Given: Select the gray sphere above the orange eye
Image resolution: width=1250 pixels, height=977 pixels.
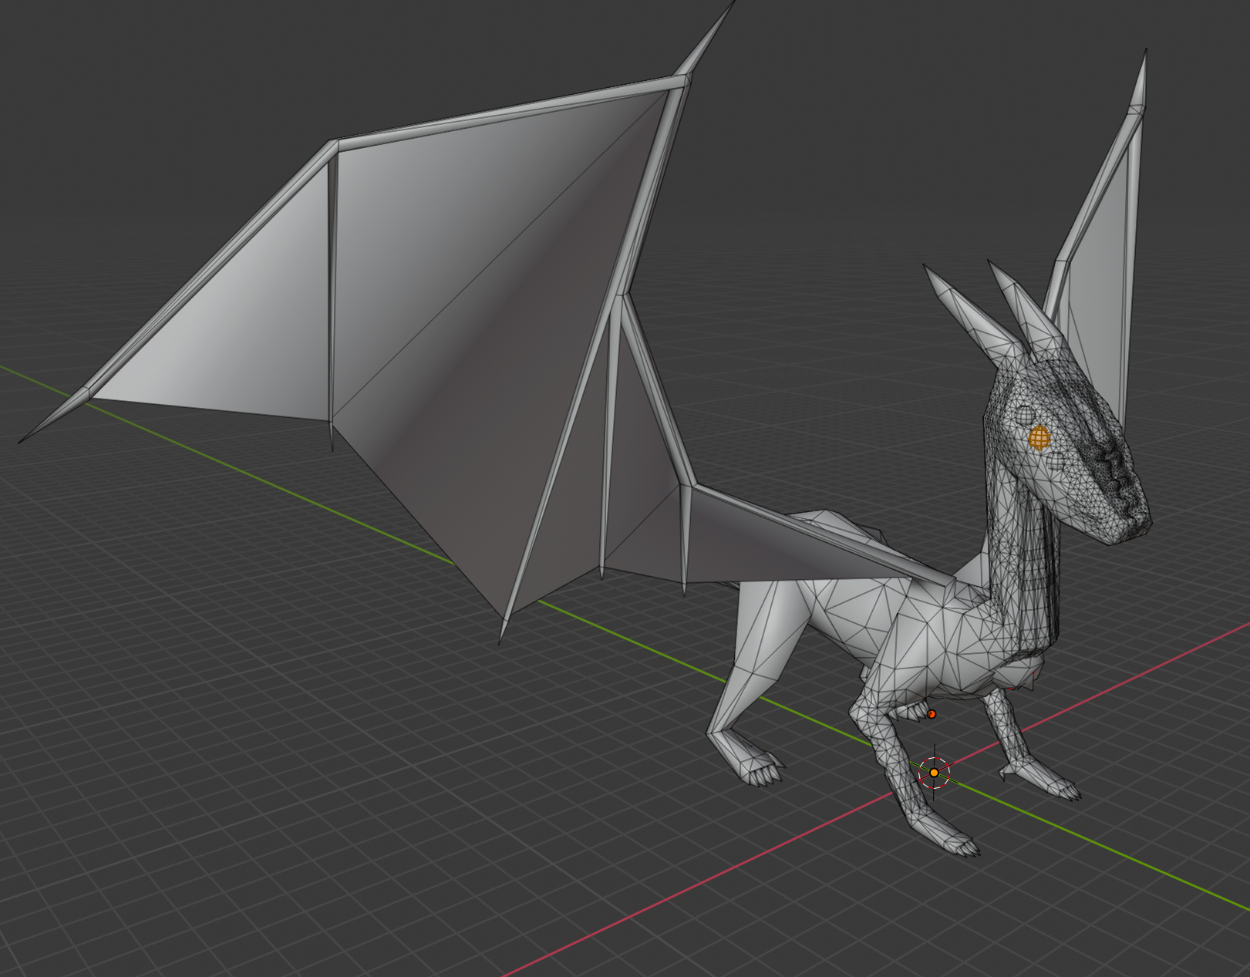Looking at the screenshot, I should (1027, 415).
